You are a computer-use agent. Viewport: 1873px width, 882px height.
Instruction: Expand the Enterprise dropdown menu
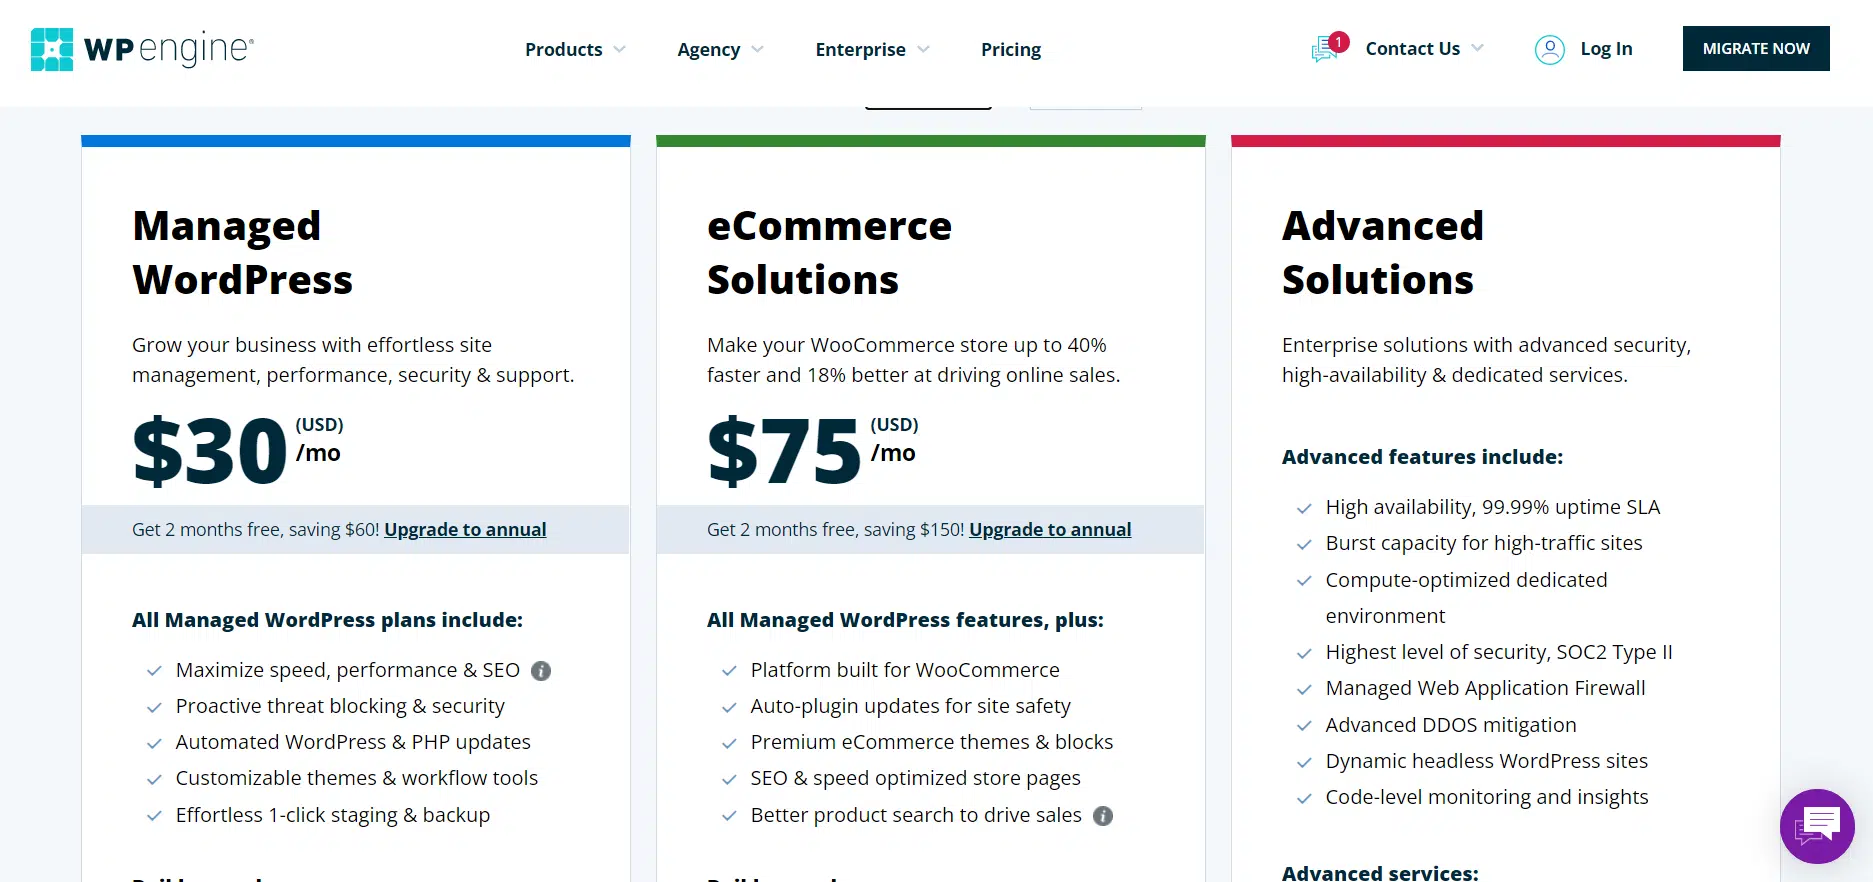871,49
